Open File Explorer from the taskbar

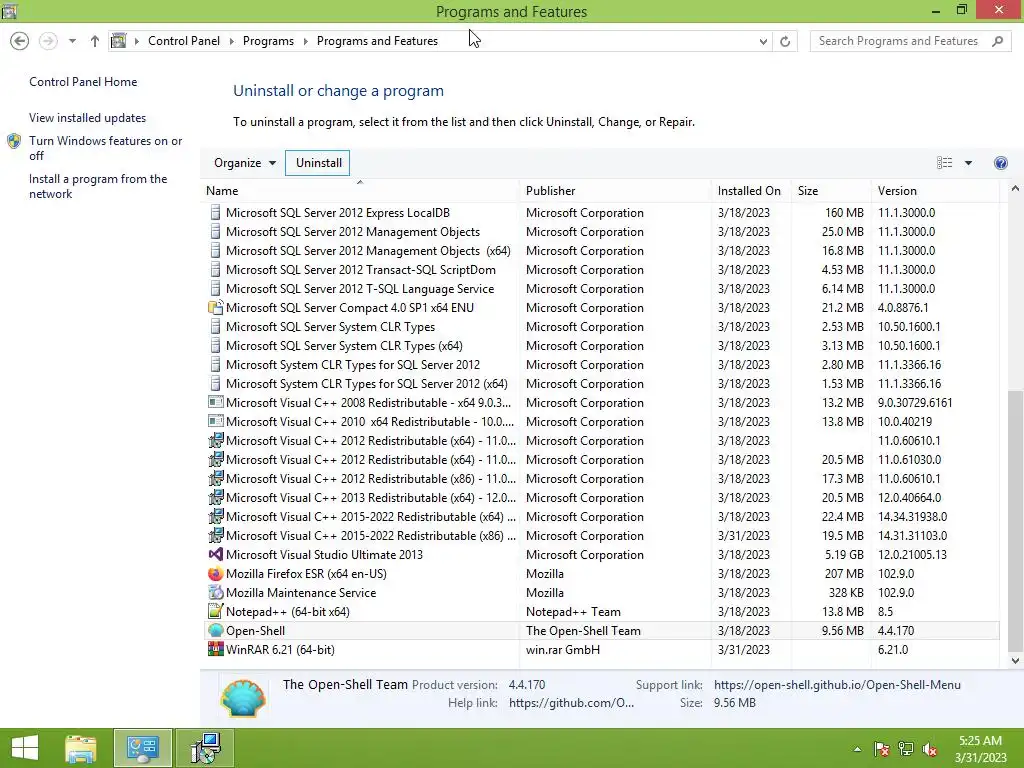pos(81,748)
